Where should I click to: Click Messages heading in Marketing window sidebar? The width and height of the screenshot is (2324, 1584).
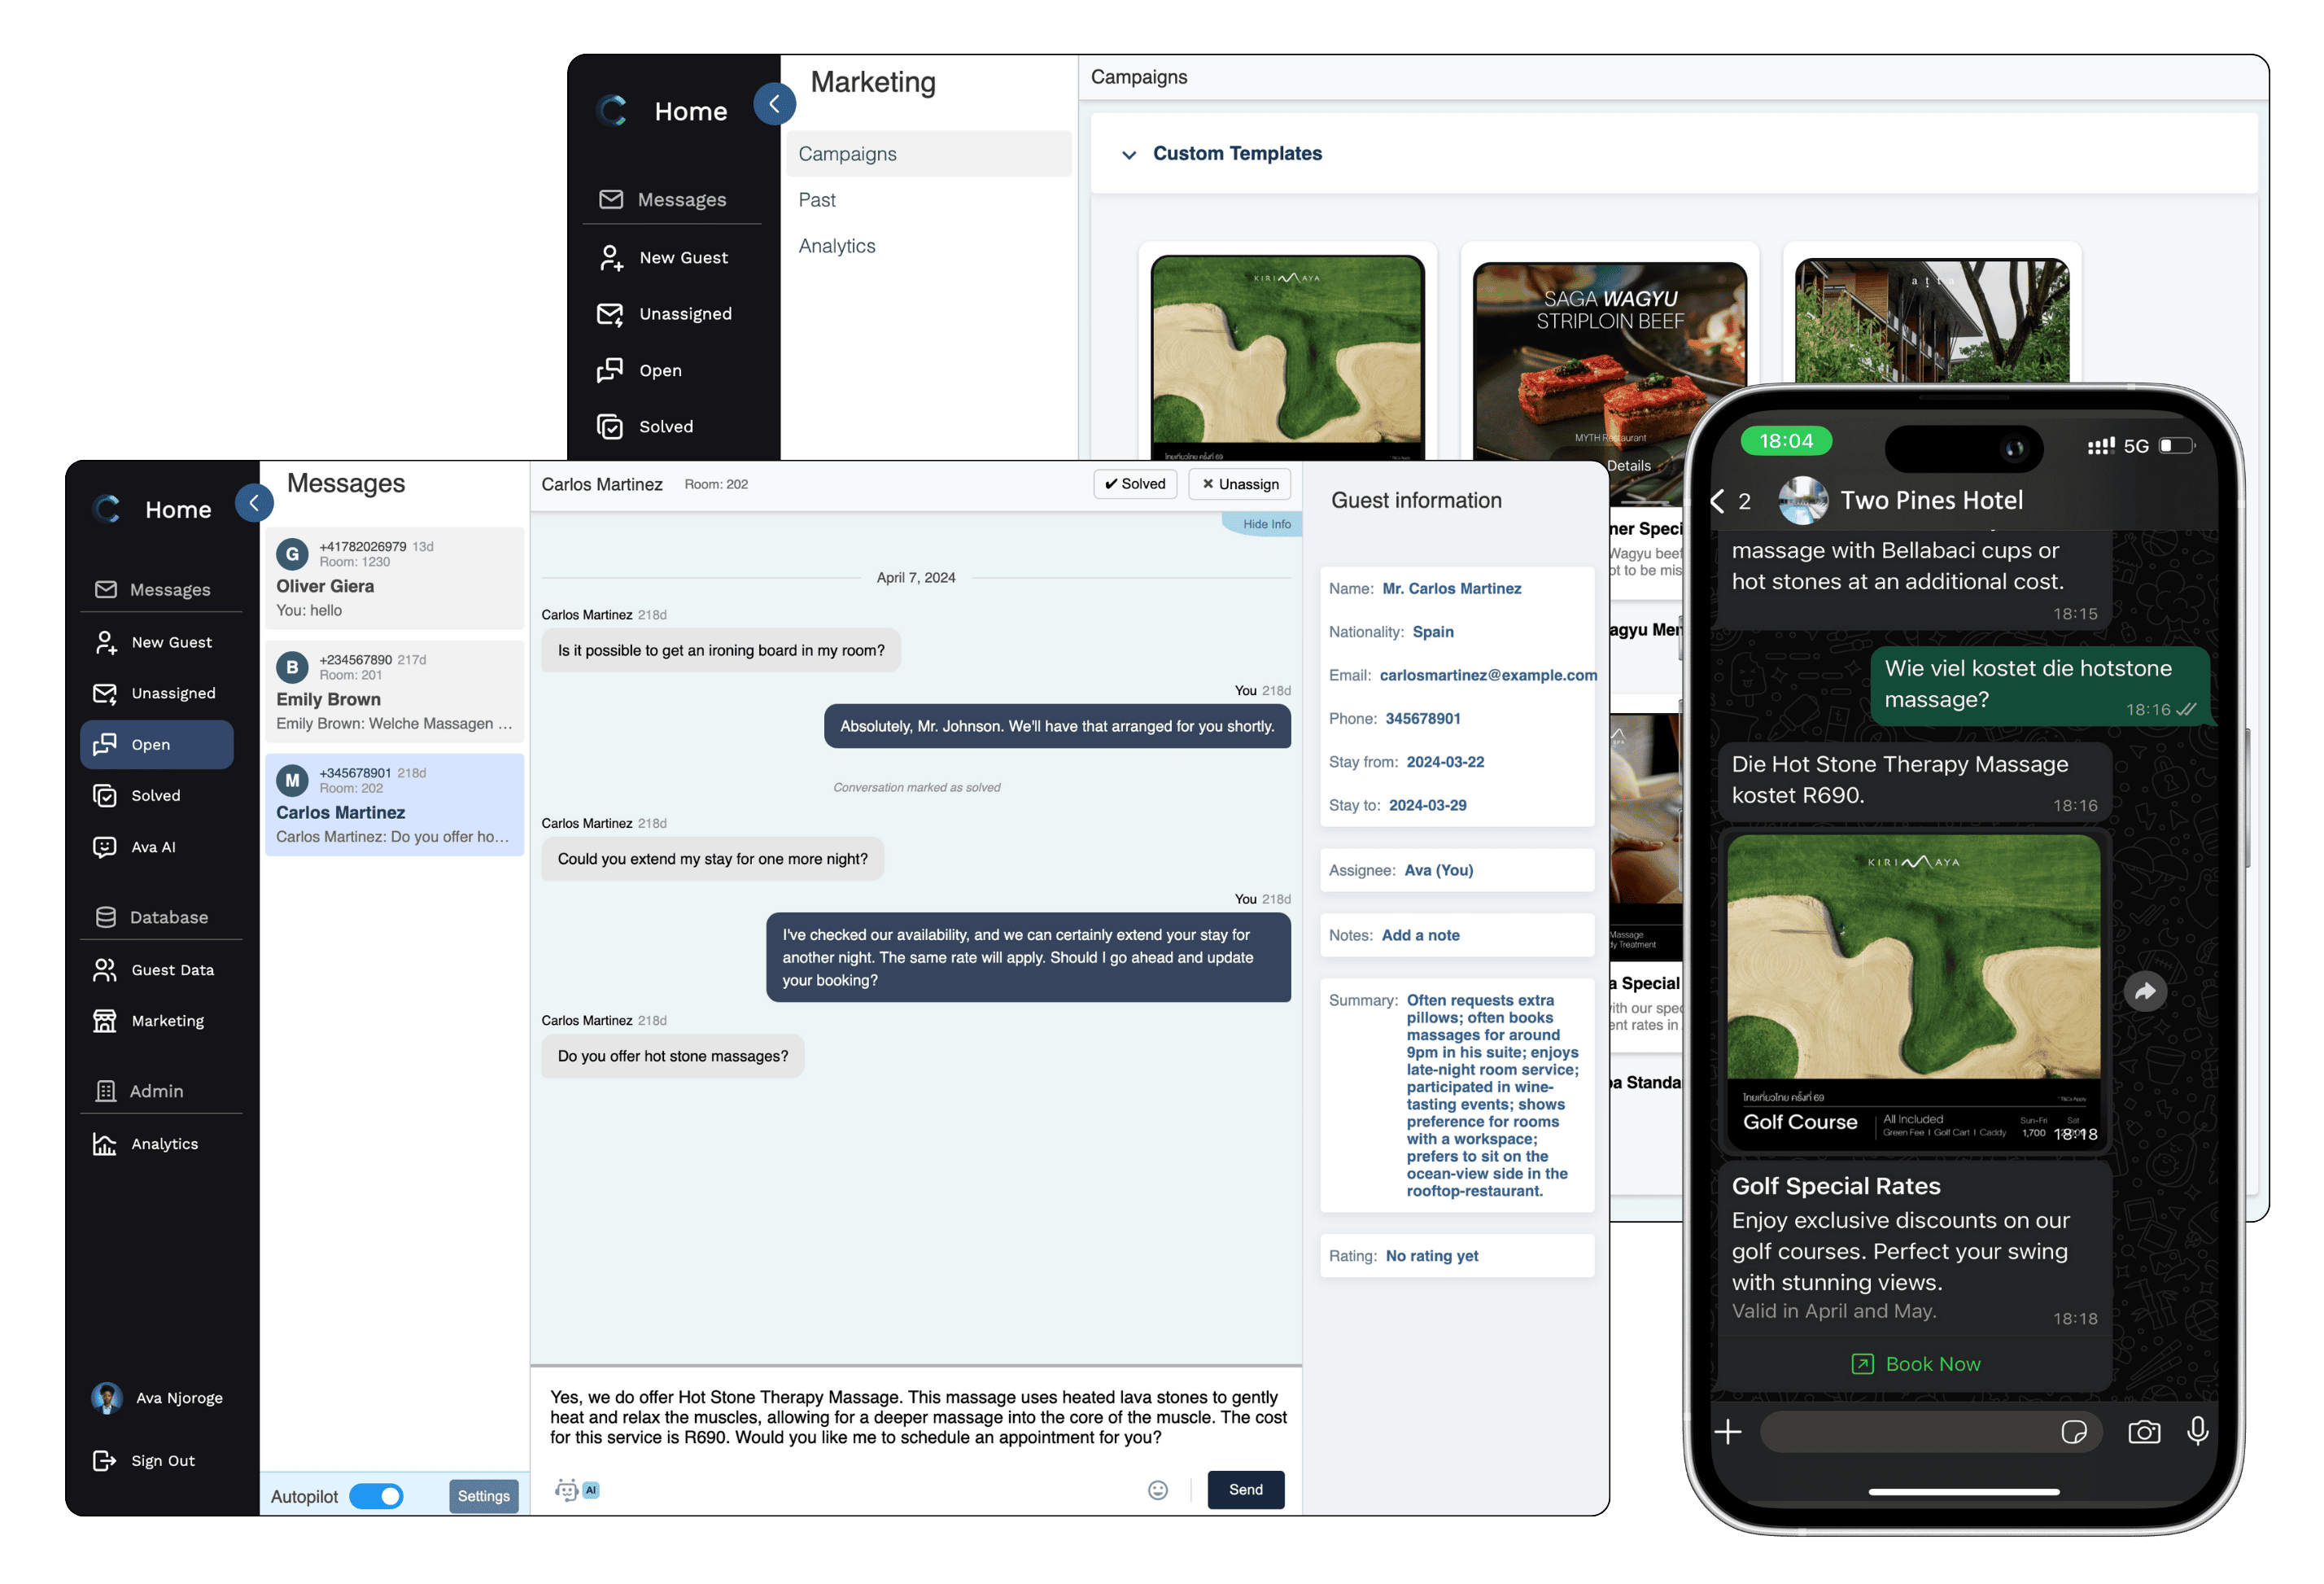click(x=662, y=200)
